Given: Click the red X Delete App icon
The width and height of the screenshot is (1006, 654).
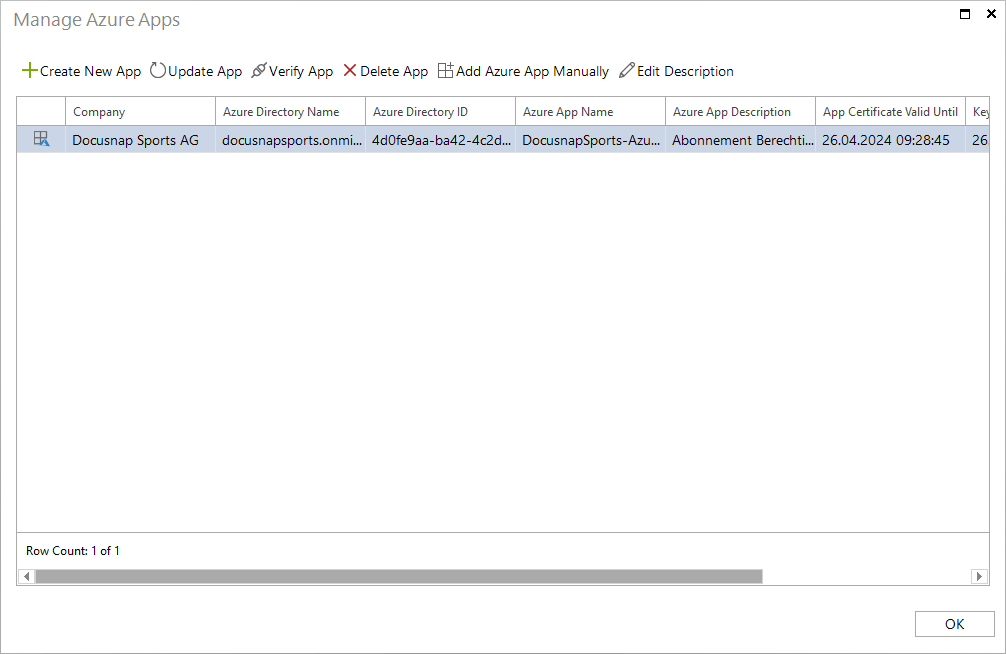Looking at the screenshot, I should [x=350, y=70].
